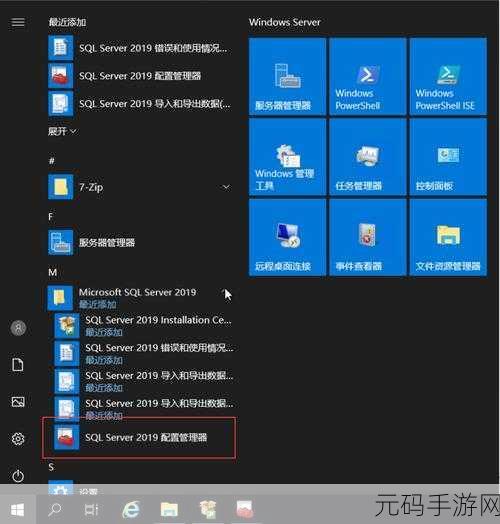Click the 最近添加 section heading
Image resolution: width=500 pixels, height=524 pixels.
click(67, 22)
